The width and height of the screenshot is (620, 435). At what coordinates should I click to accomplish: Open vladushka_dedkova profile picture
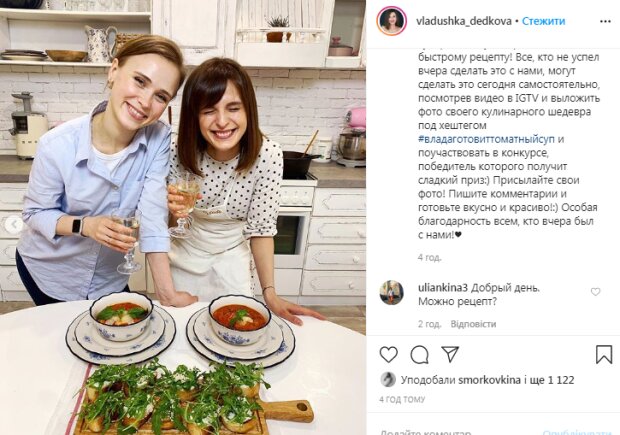(391, 21)
